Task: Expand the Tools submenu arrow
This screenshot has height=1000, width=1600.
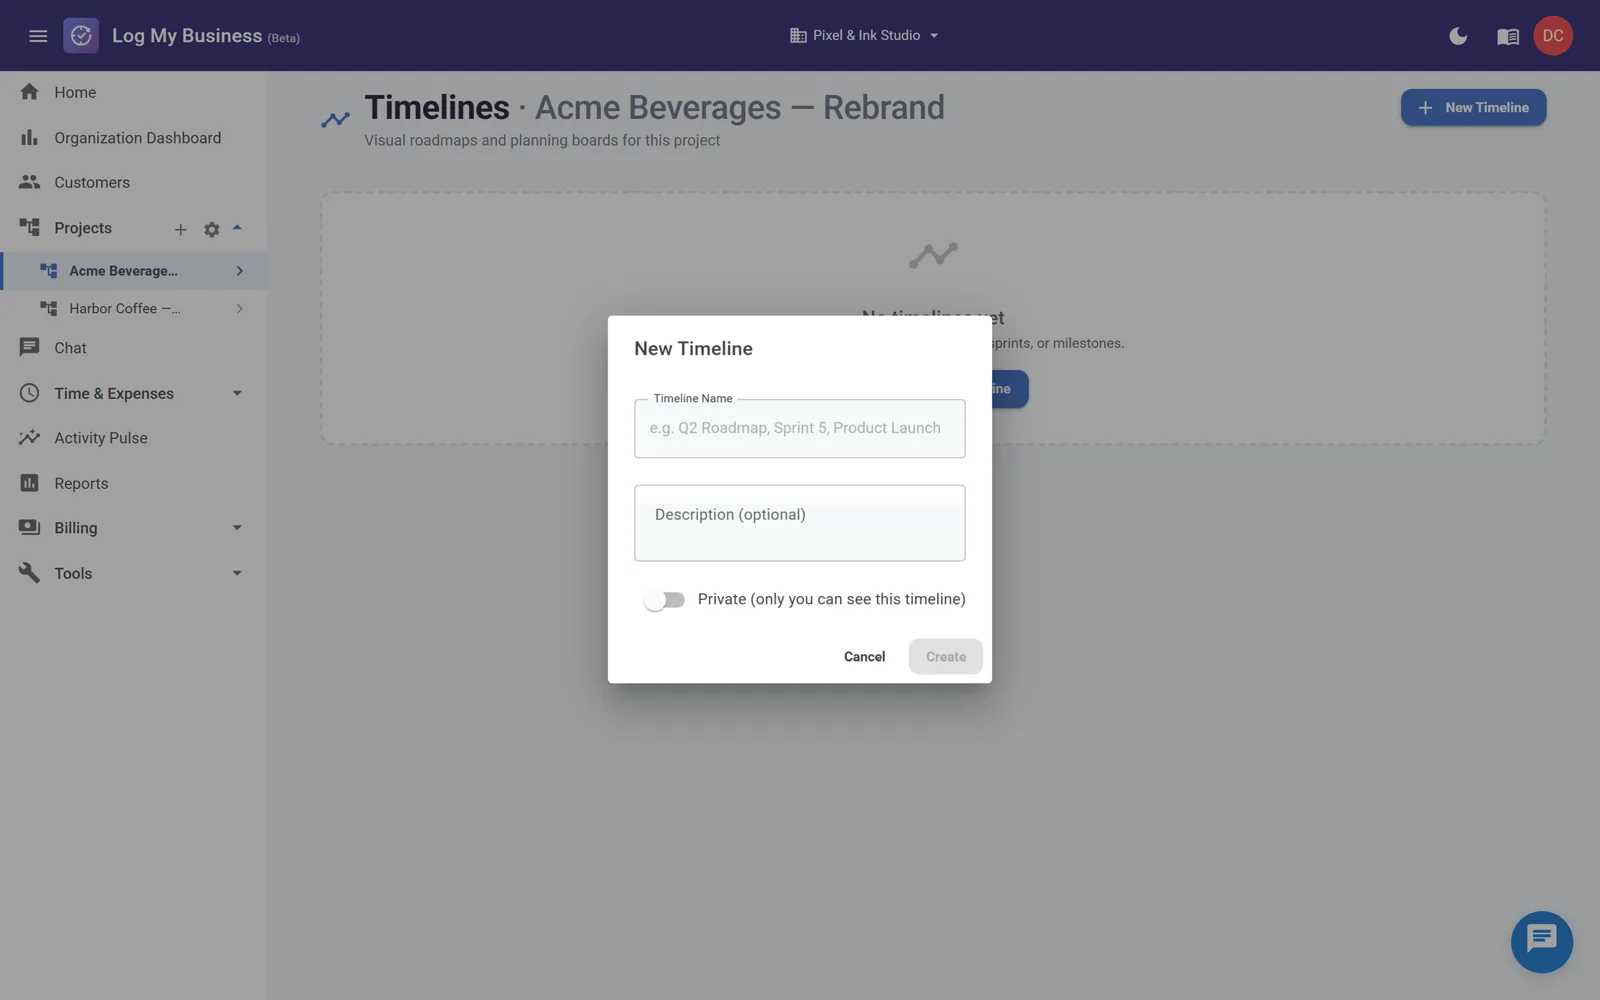Action: [x=237, y=573]
